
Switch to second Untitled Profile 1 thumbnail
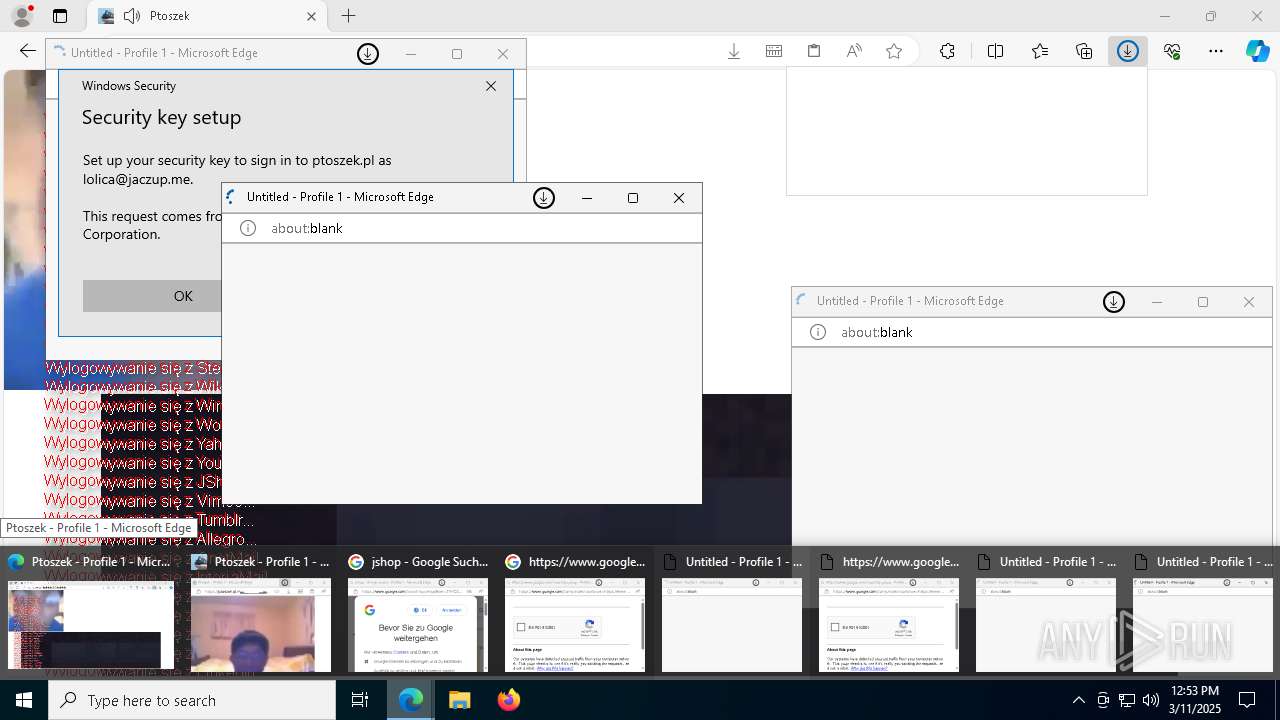[1046, 612]
